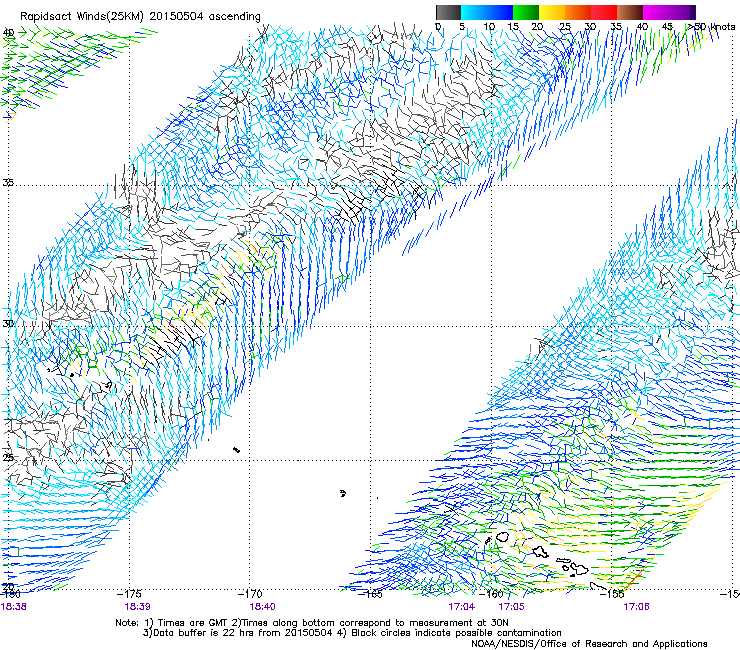Screen dimensions: 740x650
Task: Click the '>50 knots' legend label
Action: (x=711, y=27)
